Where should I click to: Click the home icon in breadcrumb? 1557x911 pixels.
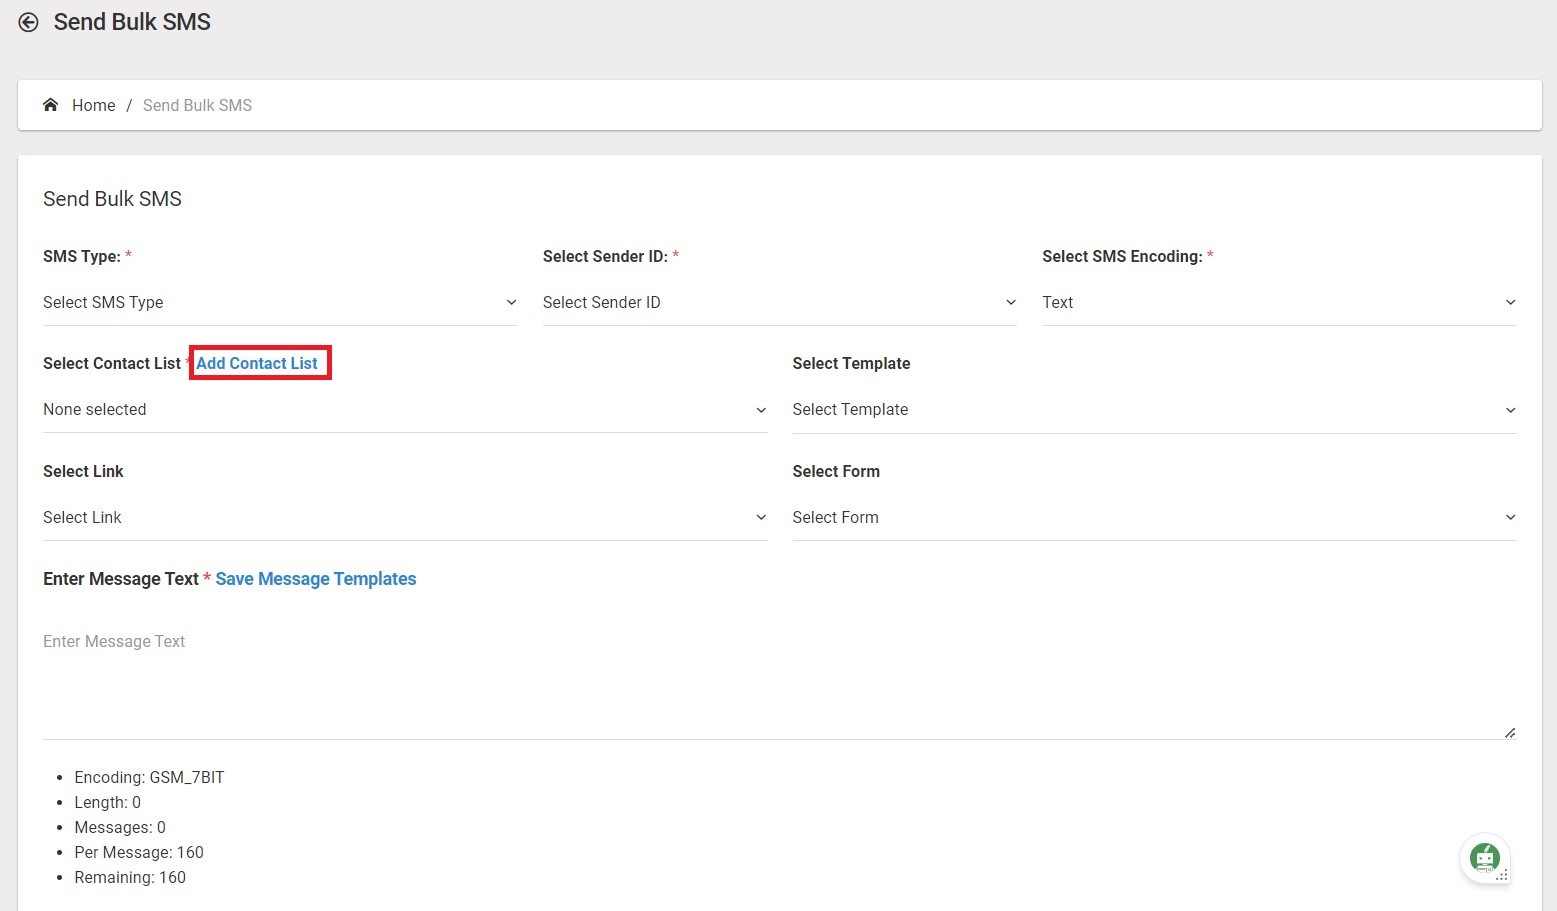(x=51, y=105)
